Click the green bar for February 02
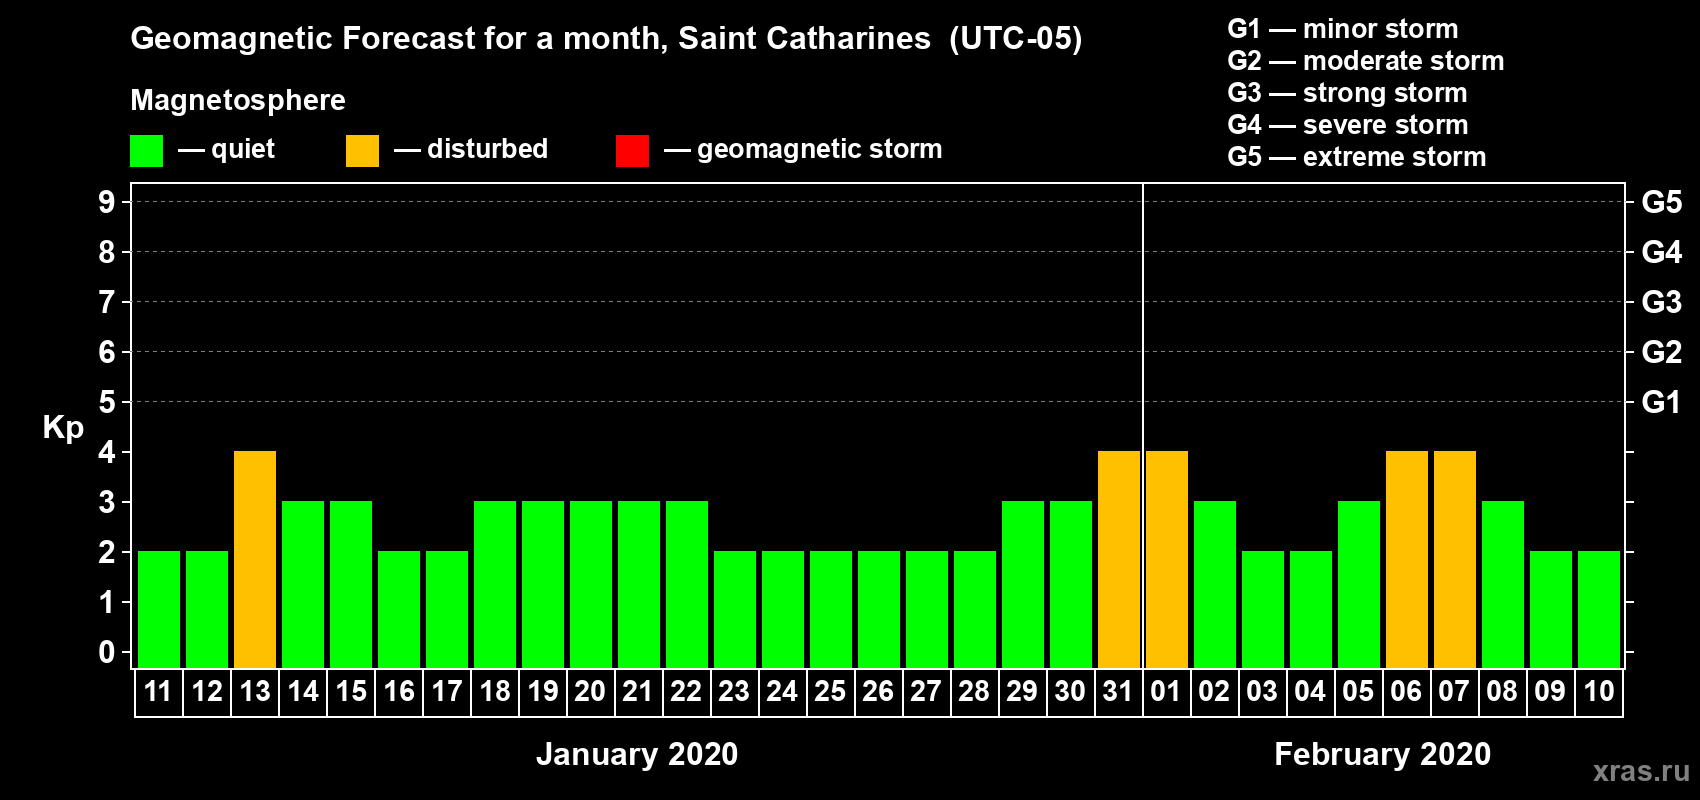The width and height of the screenshot is (1700, 800). pyautogui.click(x=1215, y=585)
